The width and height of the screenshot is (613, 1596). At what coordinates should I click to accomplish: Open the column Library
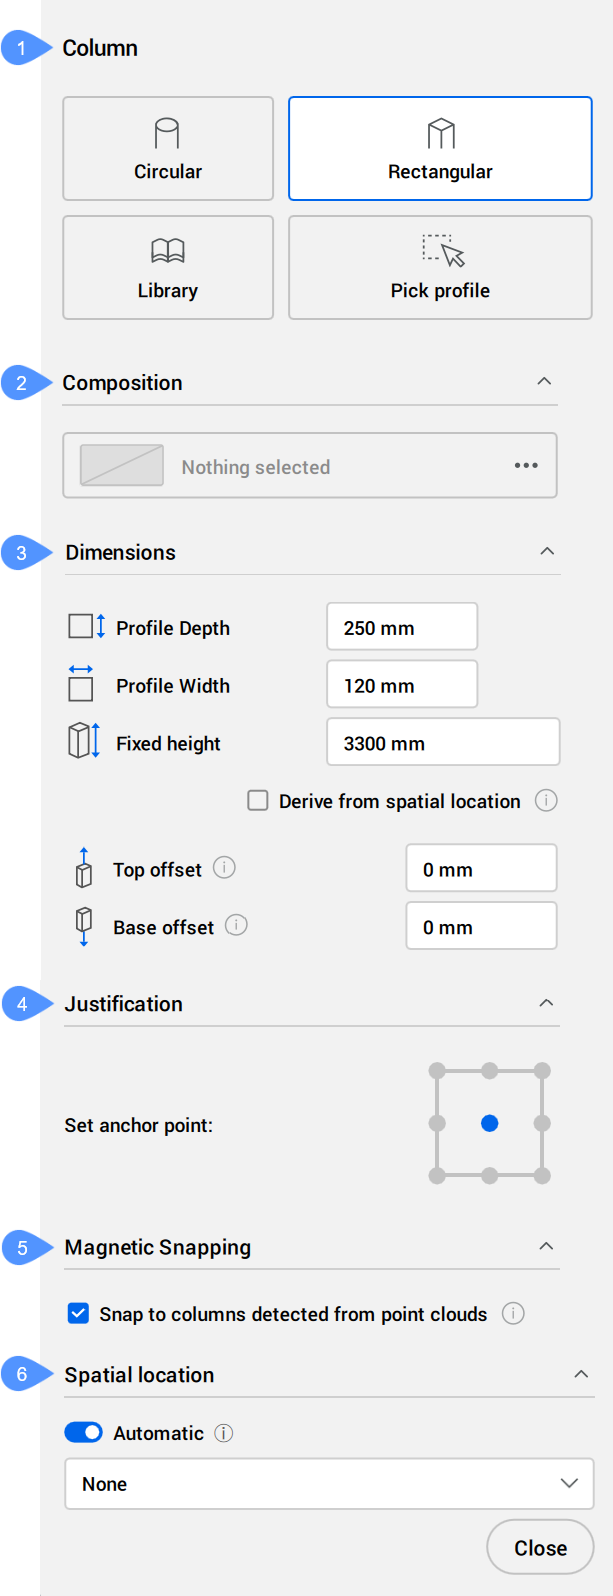pyautogui.click(x=168, y=268)
